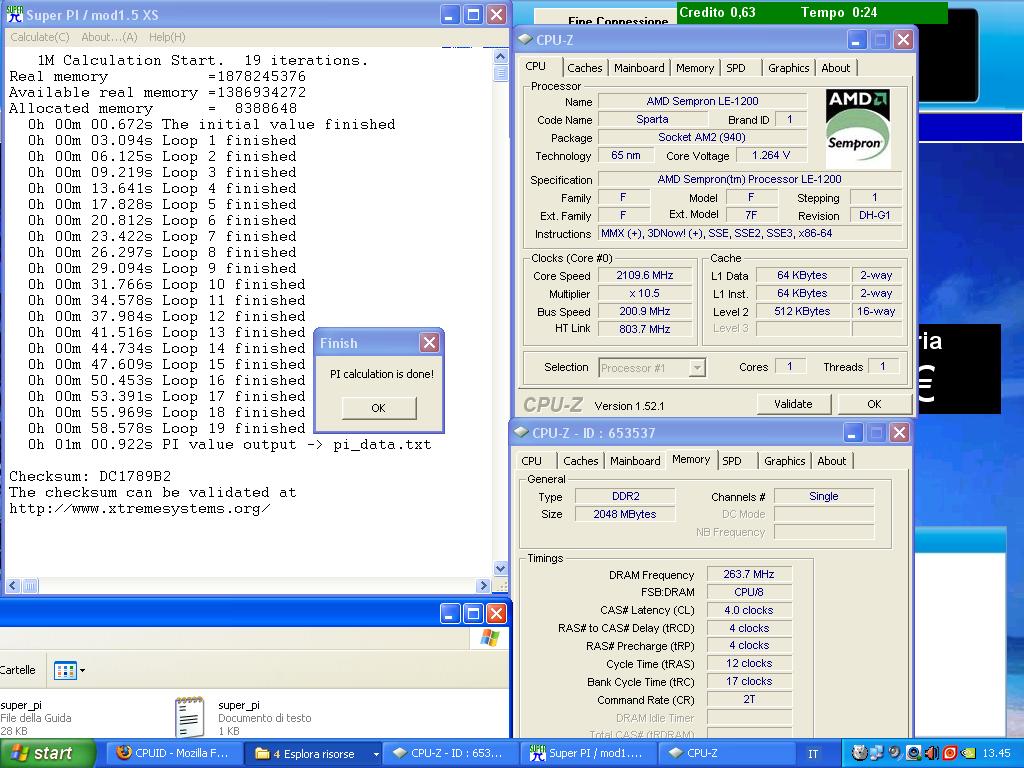Click the Command Rate value 2T

[749, 699]
